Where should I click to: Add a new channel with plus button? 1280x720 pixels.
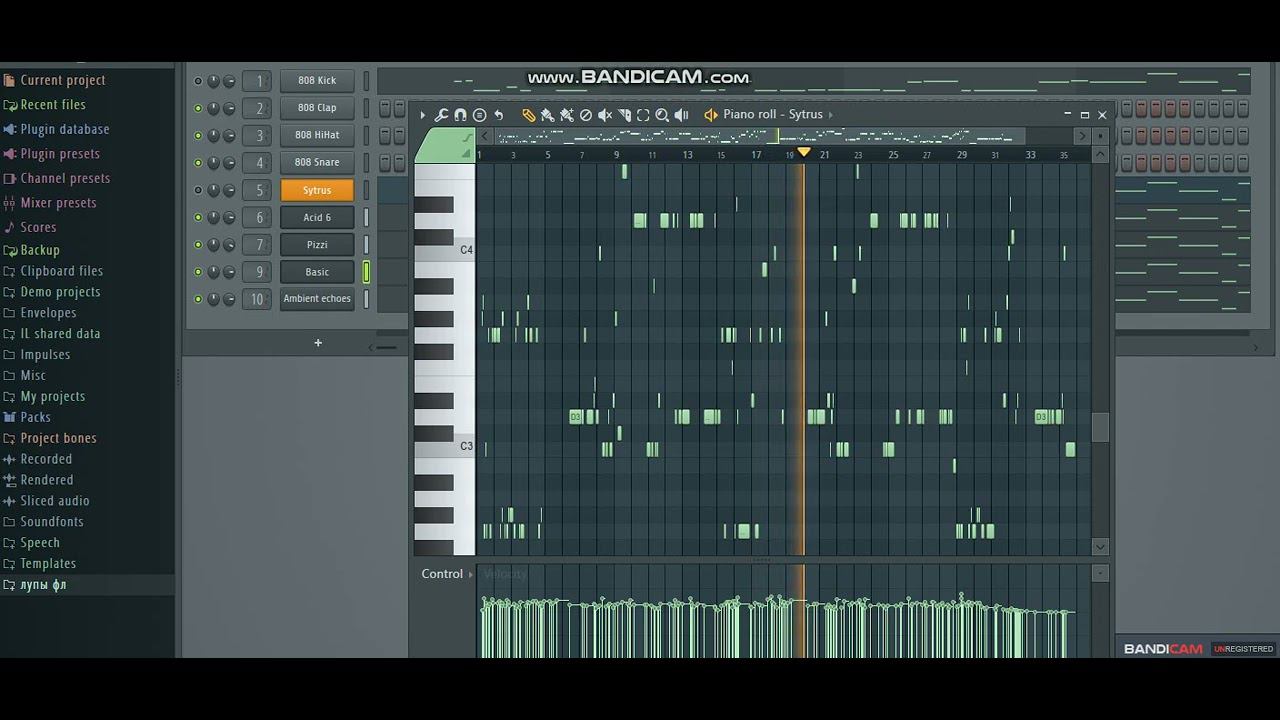(x=318, y=343)
